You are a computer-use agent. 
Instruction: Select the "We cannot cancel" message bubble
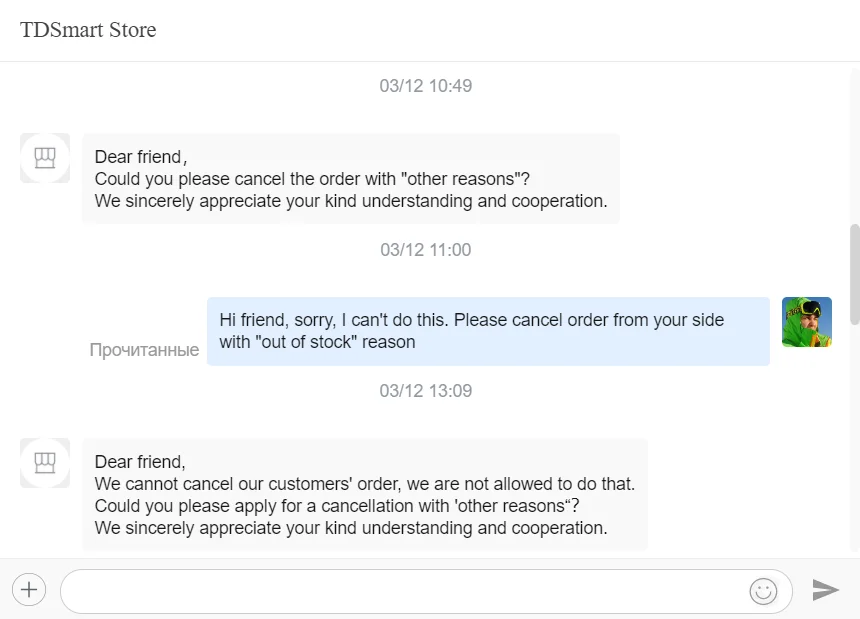coord(365,495)
